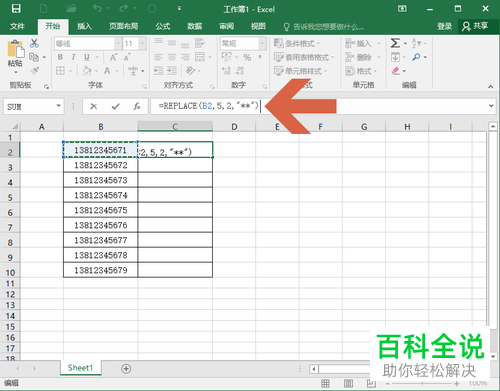Select cell containing 13812345675

[100, 210]
